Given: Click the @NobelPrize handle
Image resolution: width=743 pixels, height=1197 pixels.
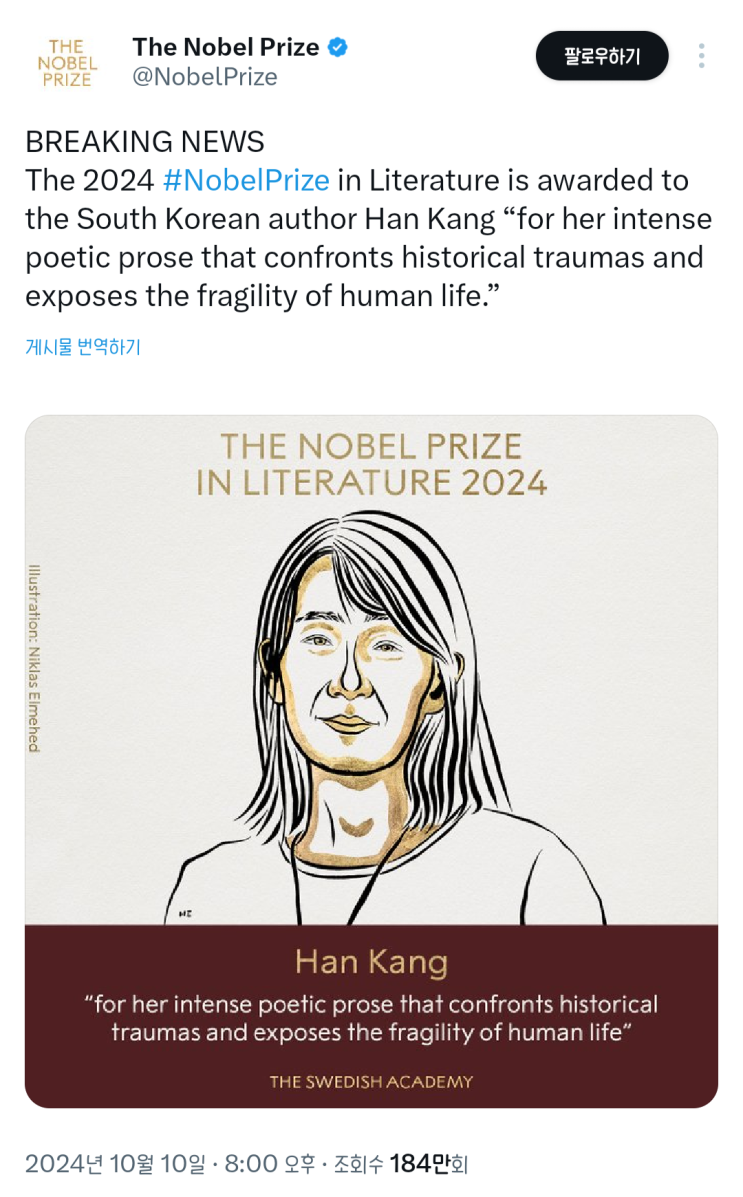Looking at the screenshot, I should click(x=204, y=77).
